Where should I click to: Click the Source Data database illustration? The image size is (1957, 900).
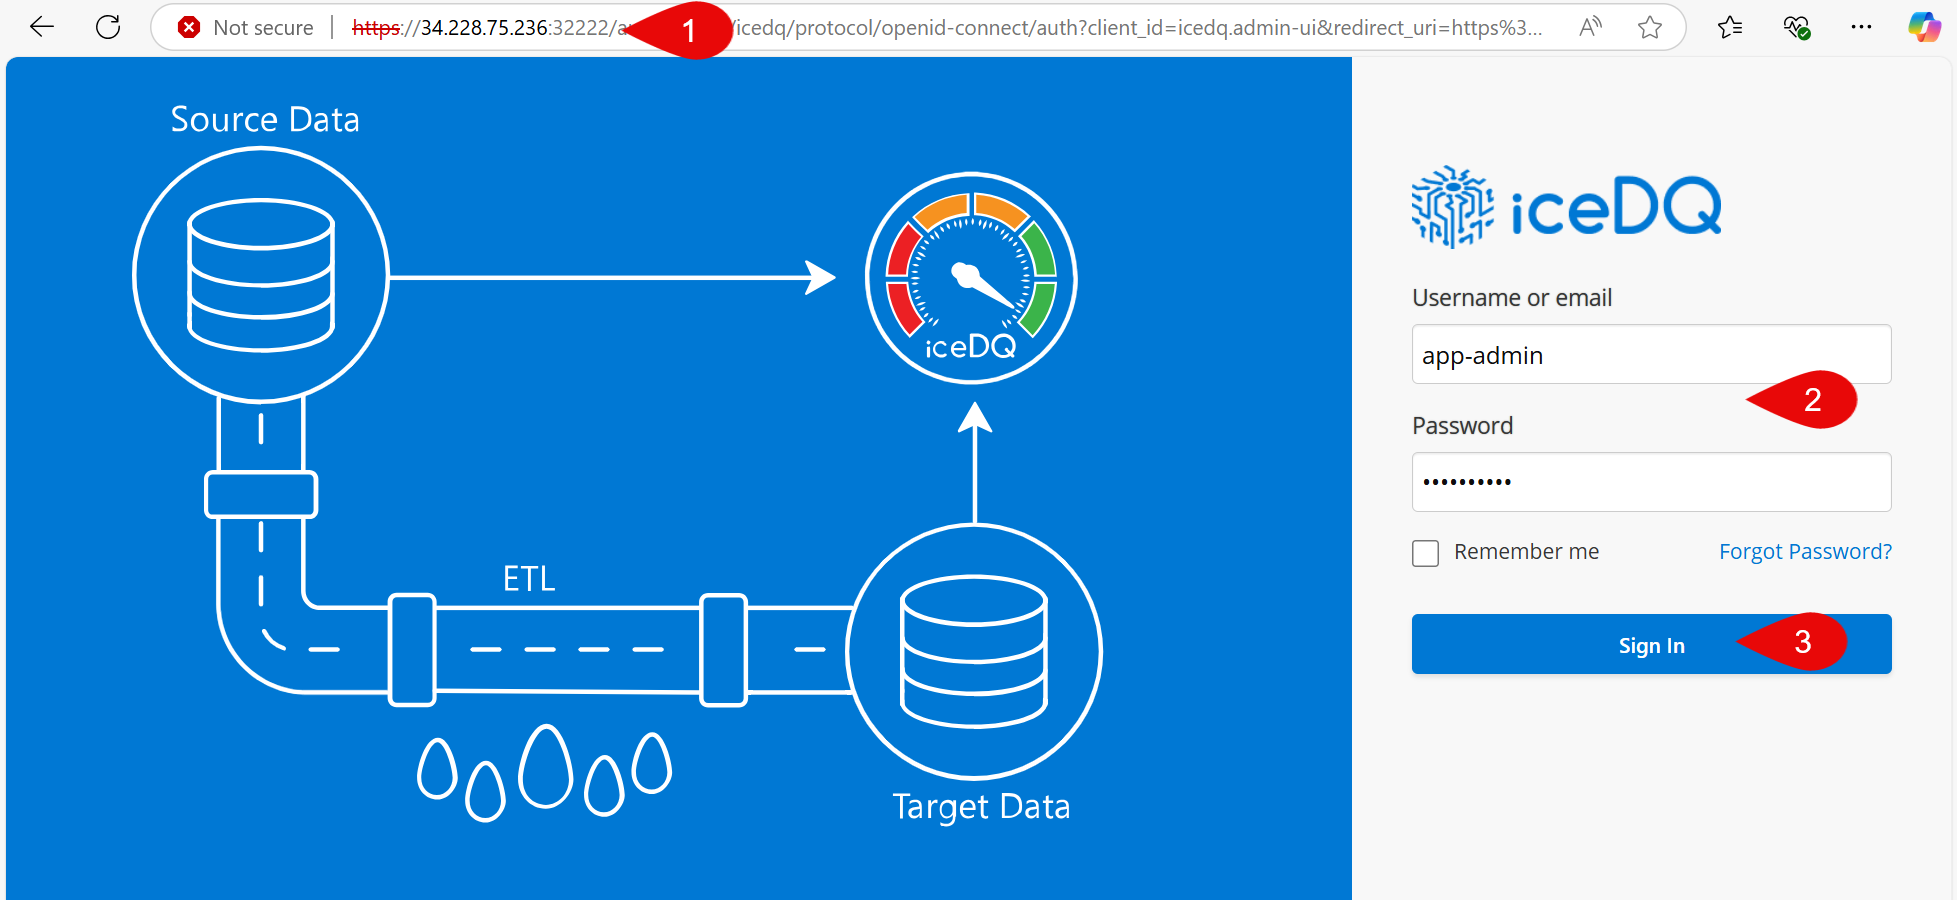point(261,275)
